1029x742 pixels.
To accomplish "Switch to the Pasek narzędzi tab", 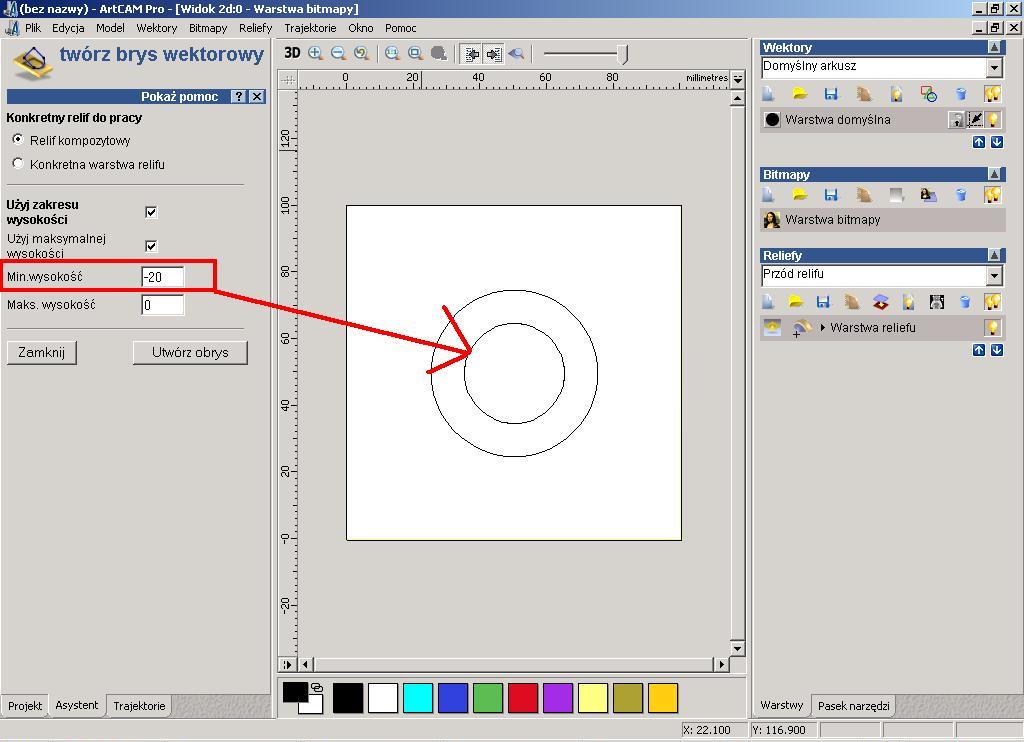I will 854,706.
